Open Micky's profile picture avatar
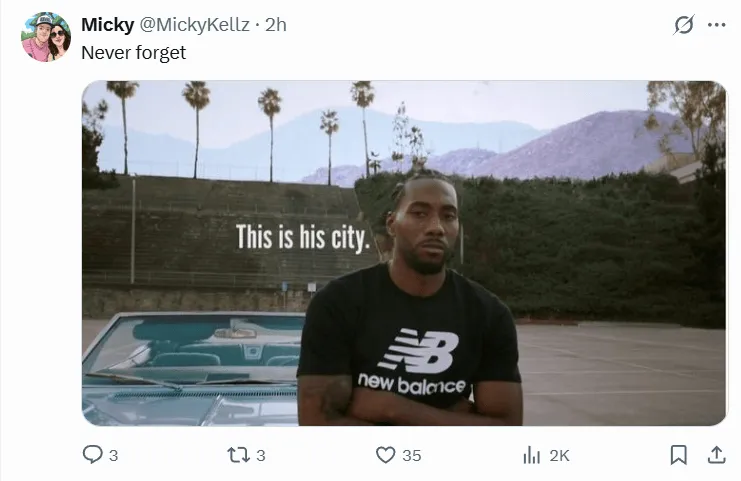Screen dimensions: 741x481 coord(46,37)
